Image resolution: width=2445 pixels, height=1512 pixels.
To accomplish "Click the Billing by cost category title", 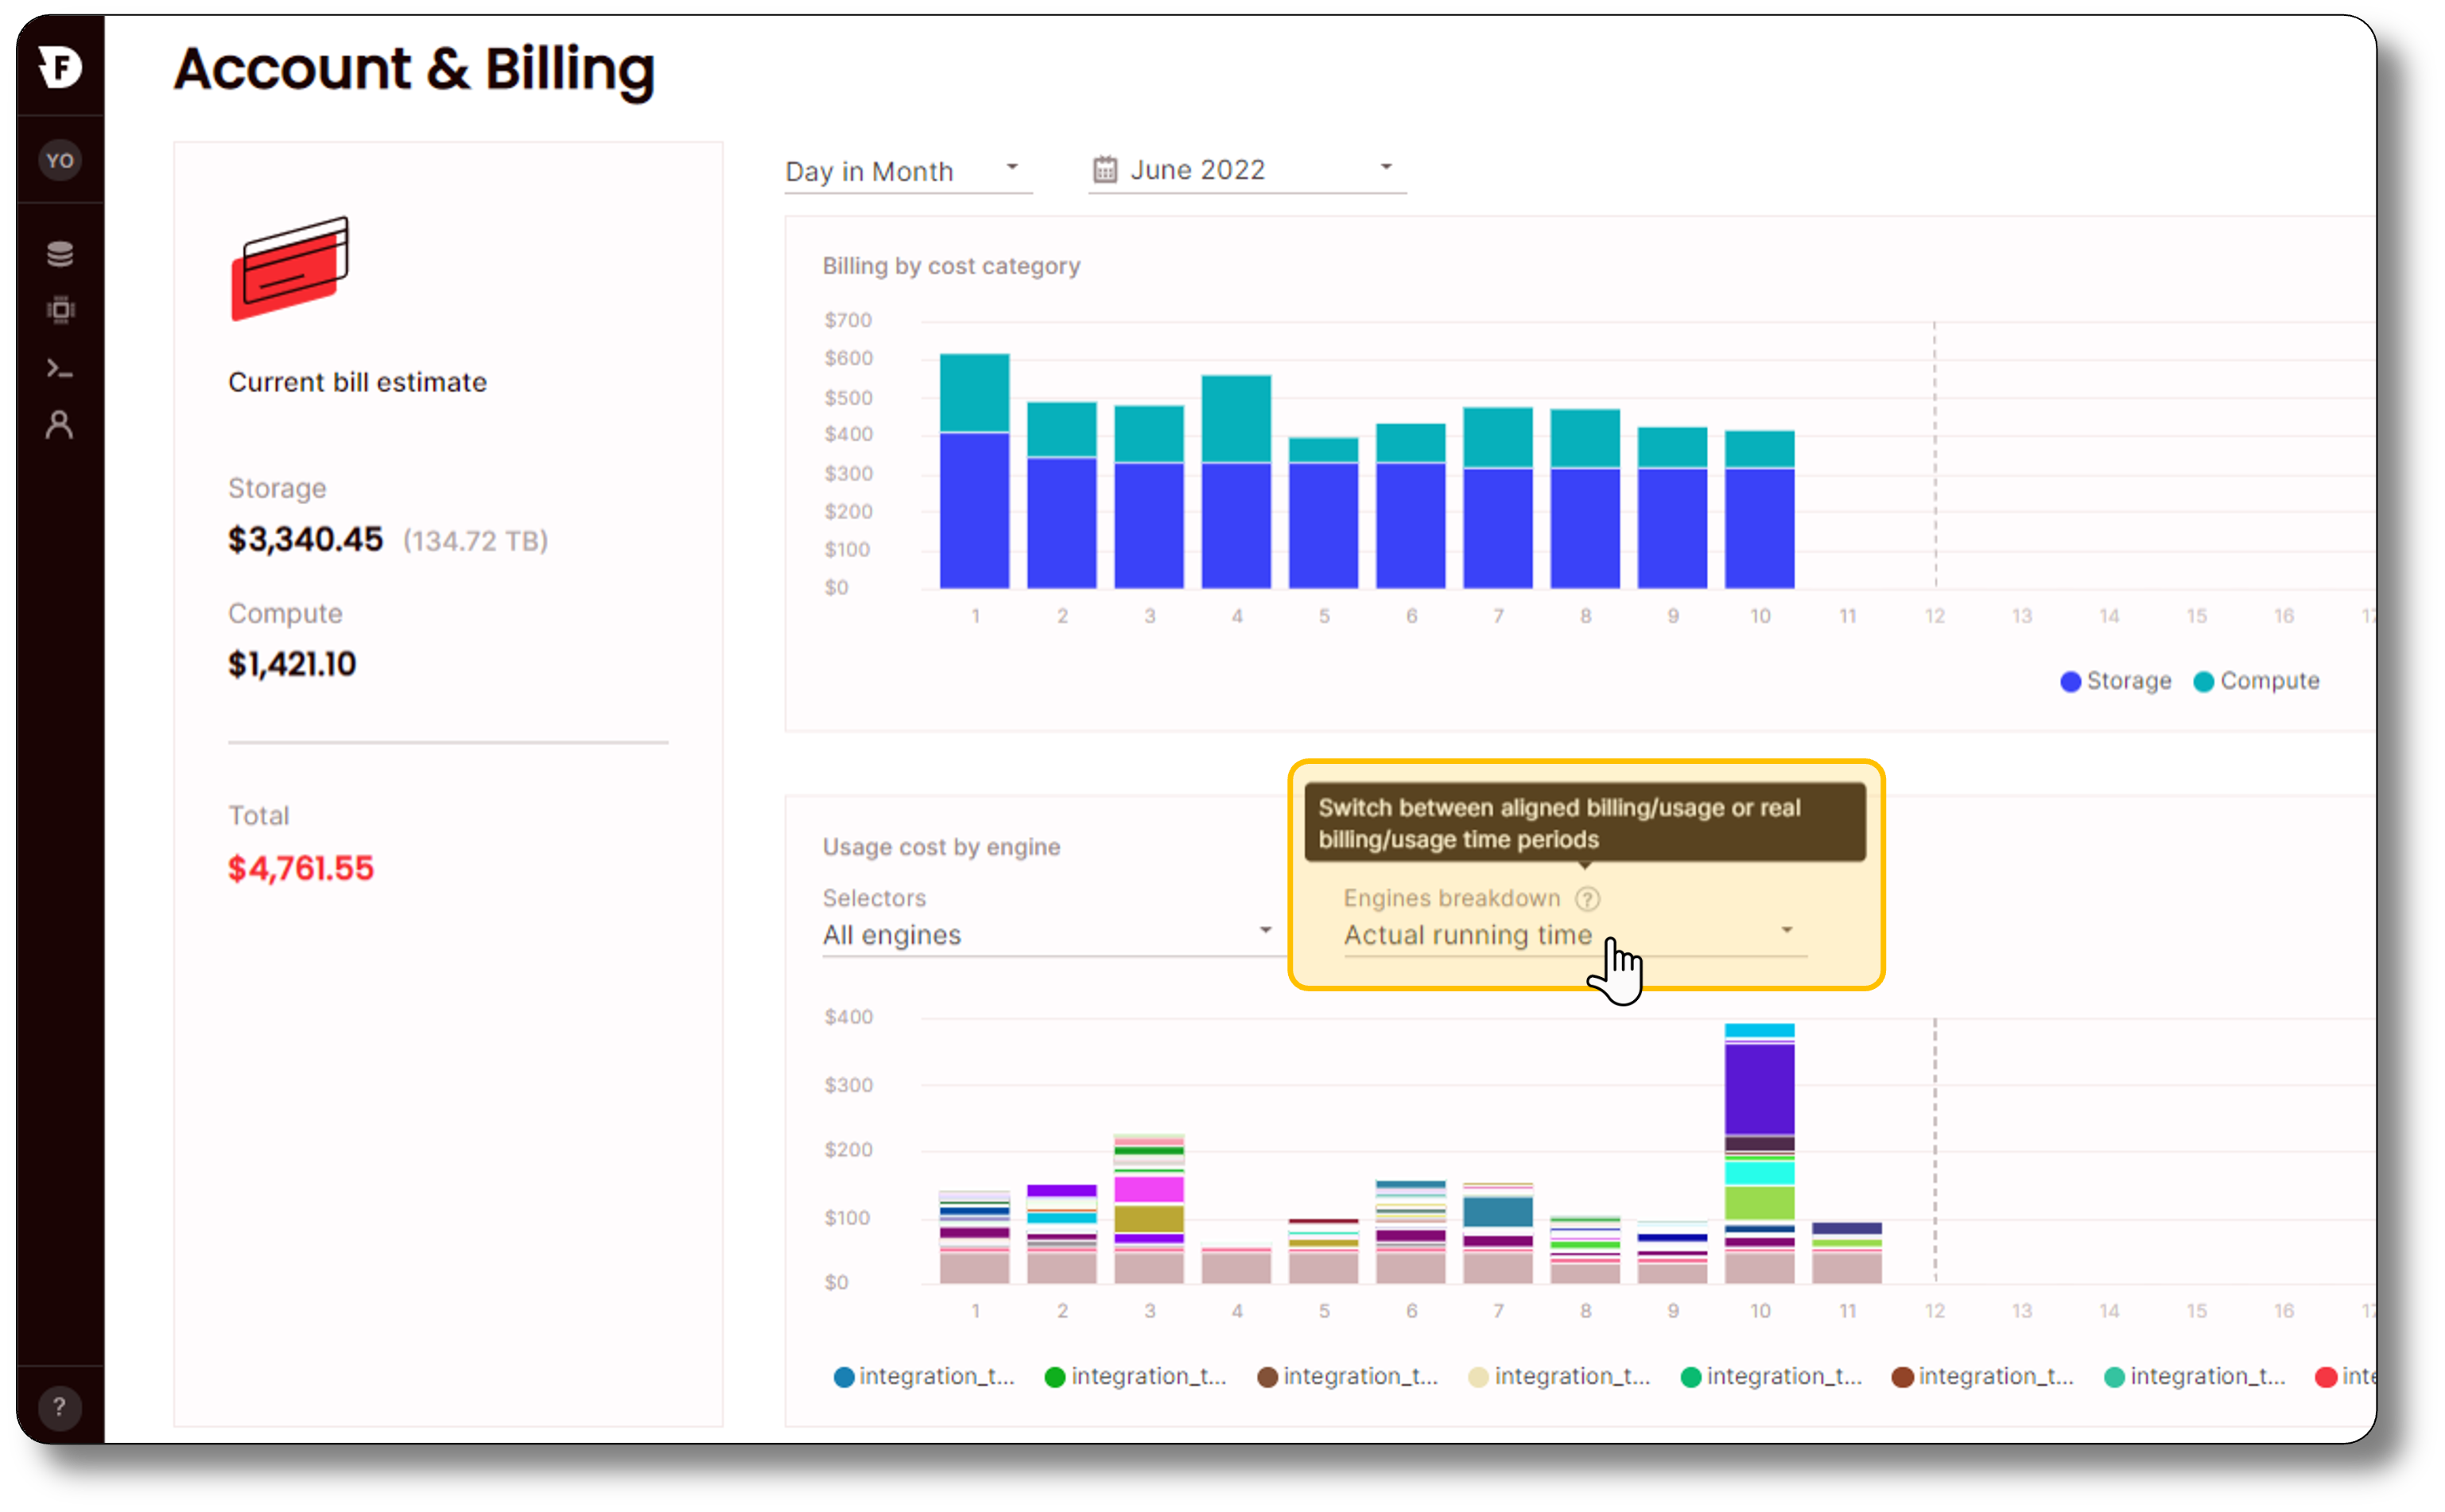I will coord(951,266).
